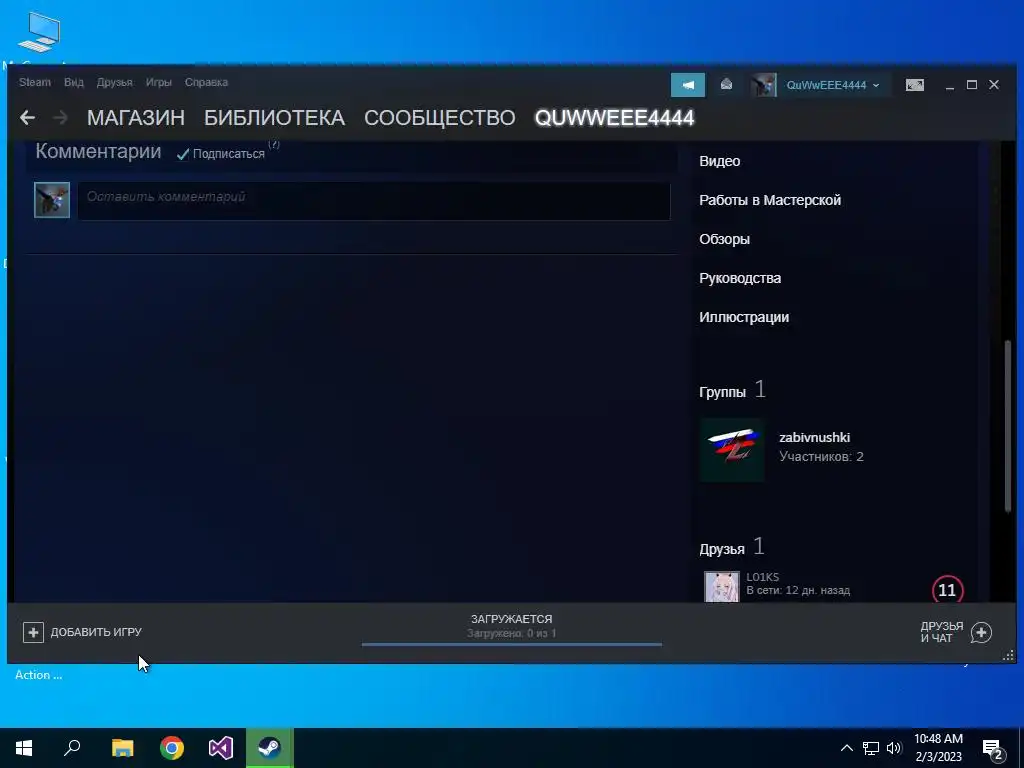
Task: Open the Друзья section link
Action: pyautogui.click(x=722, y=549)
